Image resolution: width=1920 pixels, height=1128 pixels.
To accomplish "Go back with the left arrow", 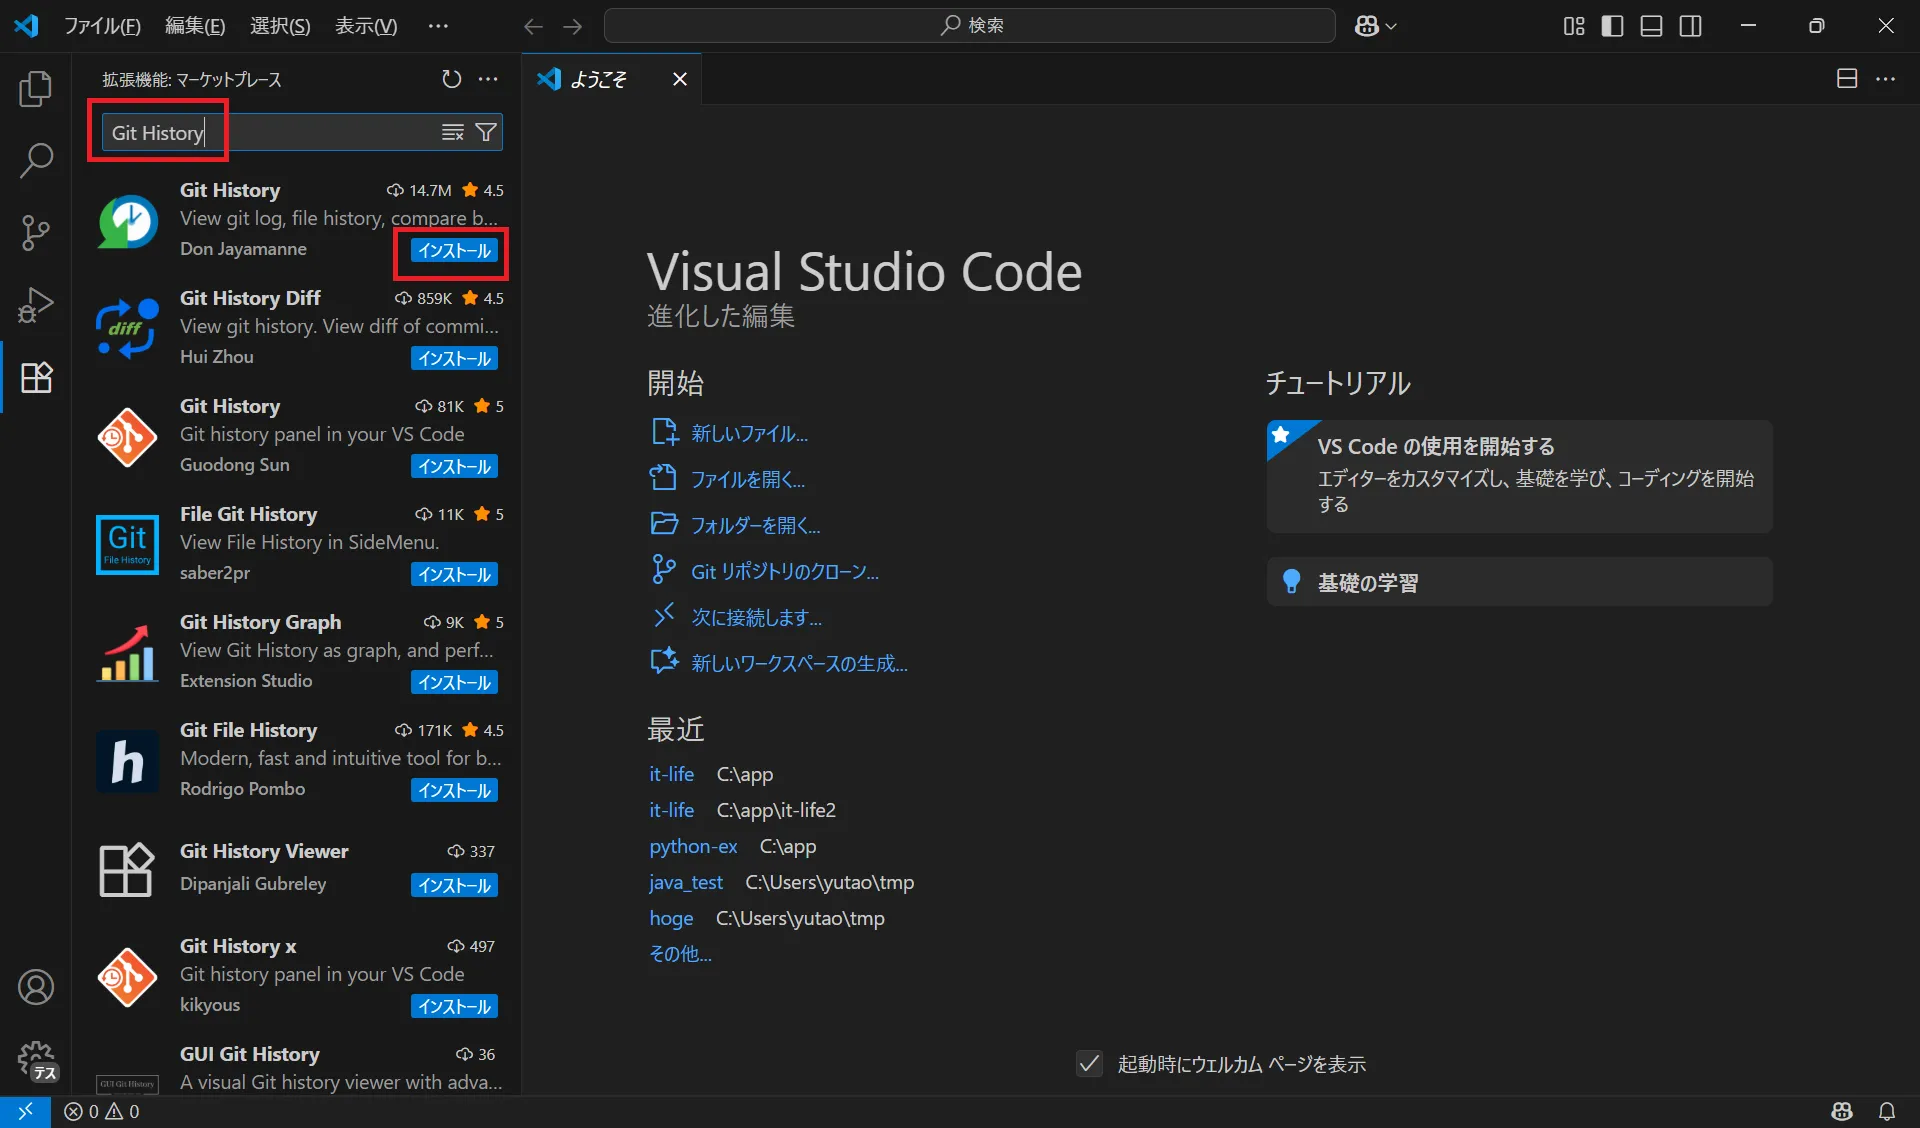I will [533, 26].
